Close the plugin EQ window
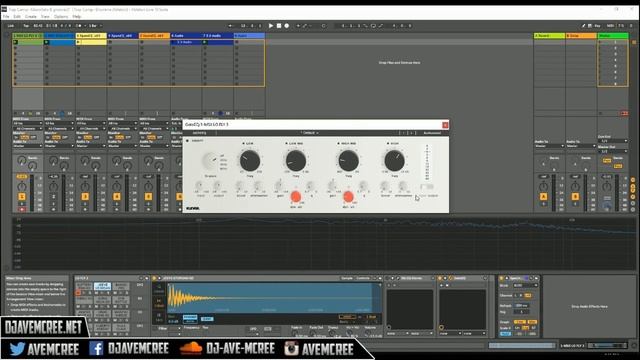Viewport: 640px width, 360px height. coord(445,125)
